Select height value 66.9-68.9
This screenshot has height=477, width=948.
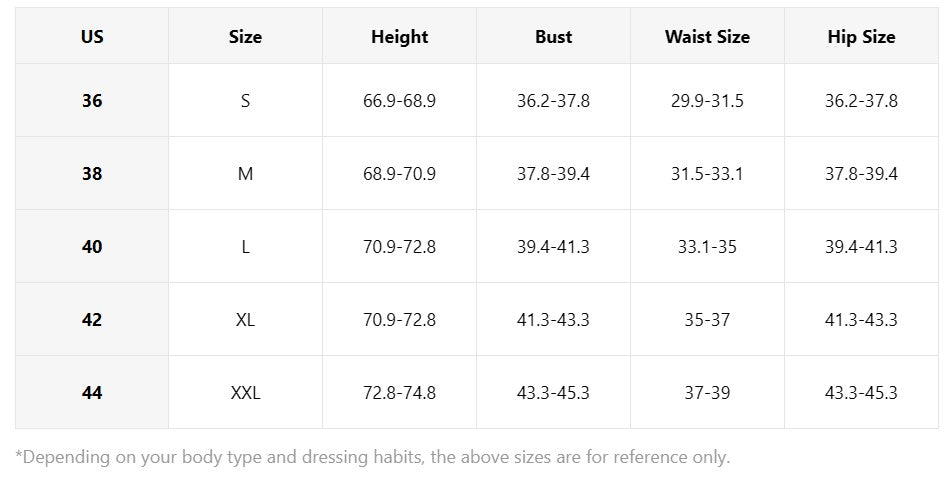click(x=400, y=100)
